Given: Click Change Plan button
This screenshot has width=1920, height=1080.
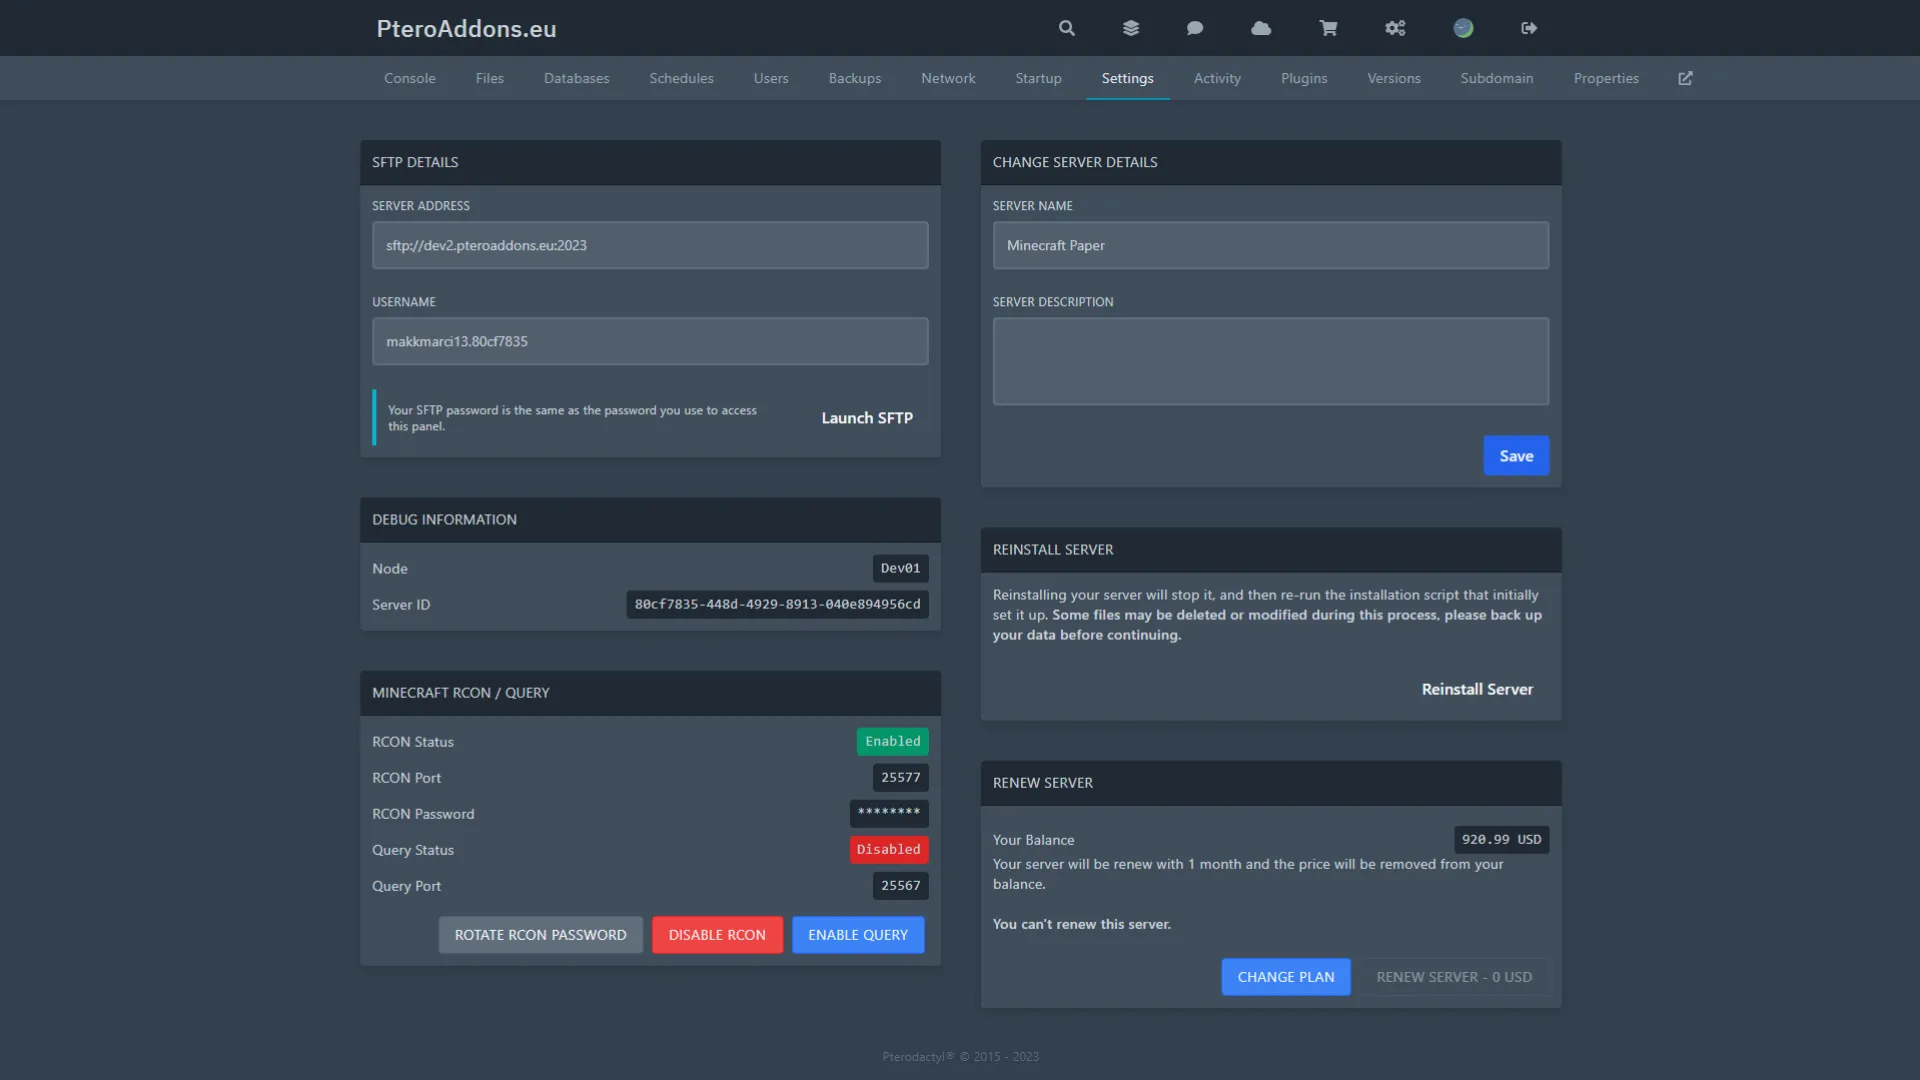Looking at the screenshot, I should point(1286,977).
